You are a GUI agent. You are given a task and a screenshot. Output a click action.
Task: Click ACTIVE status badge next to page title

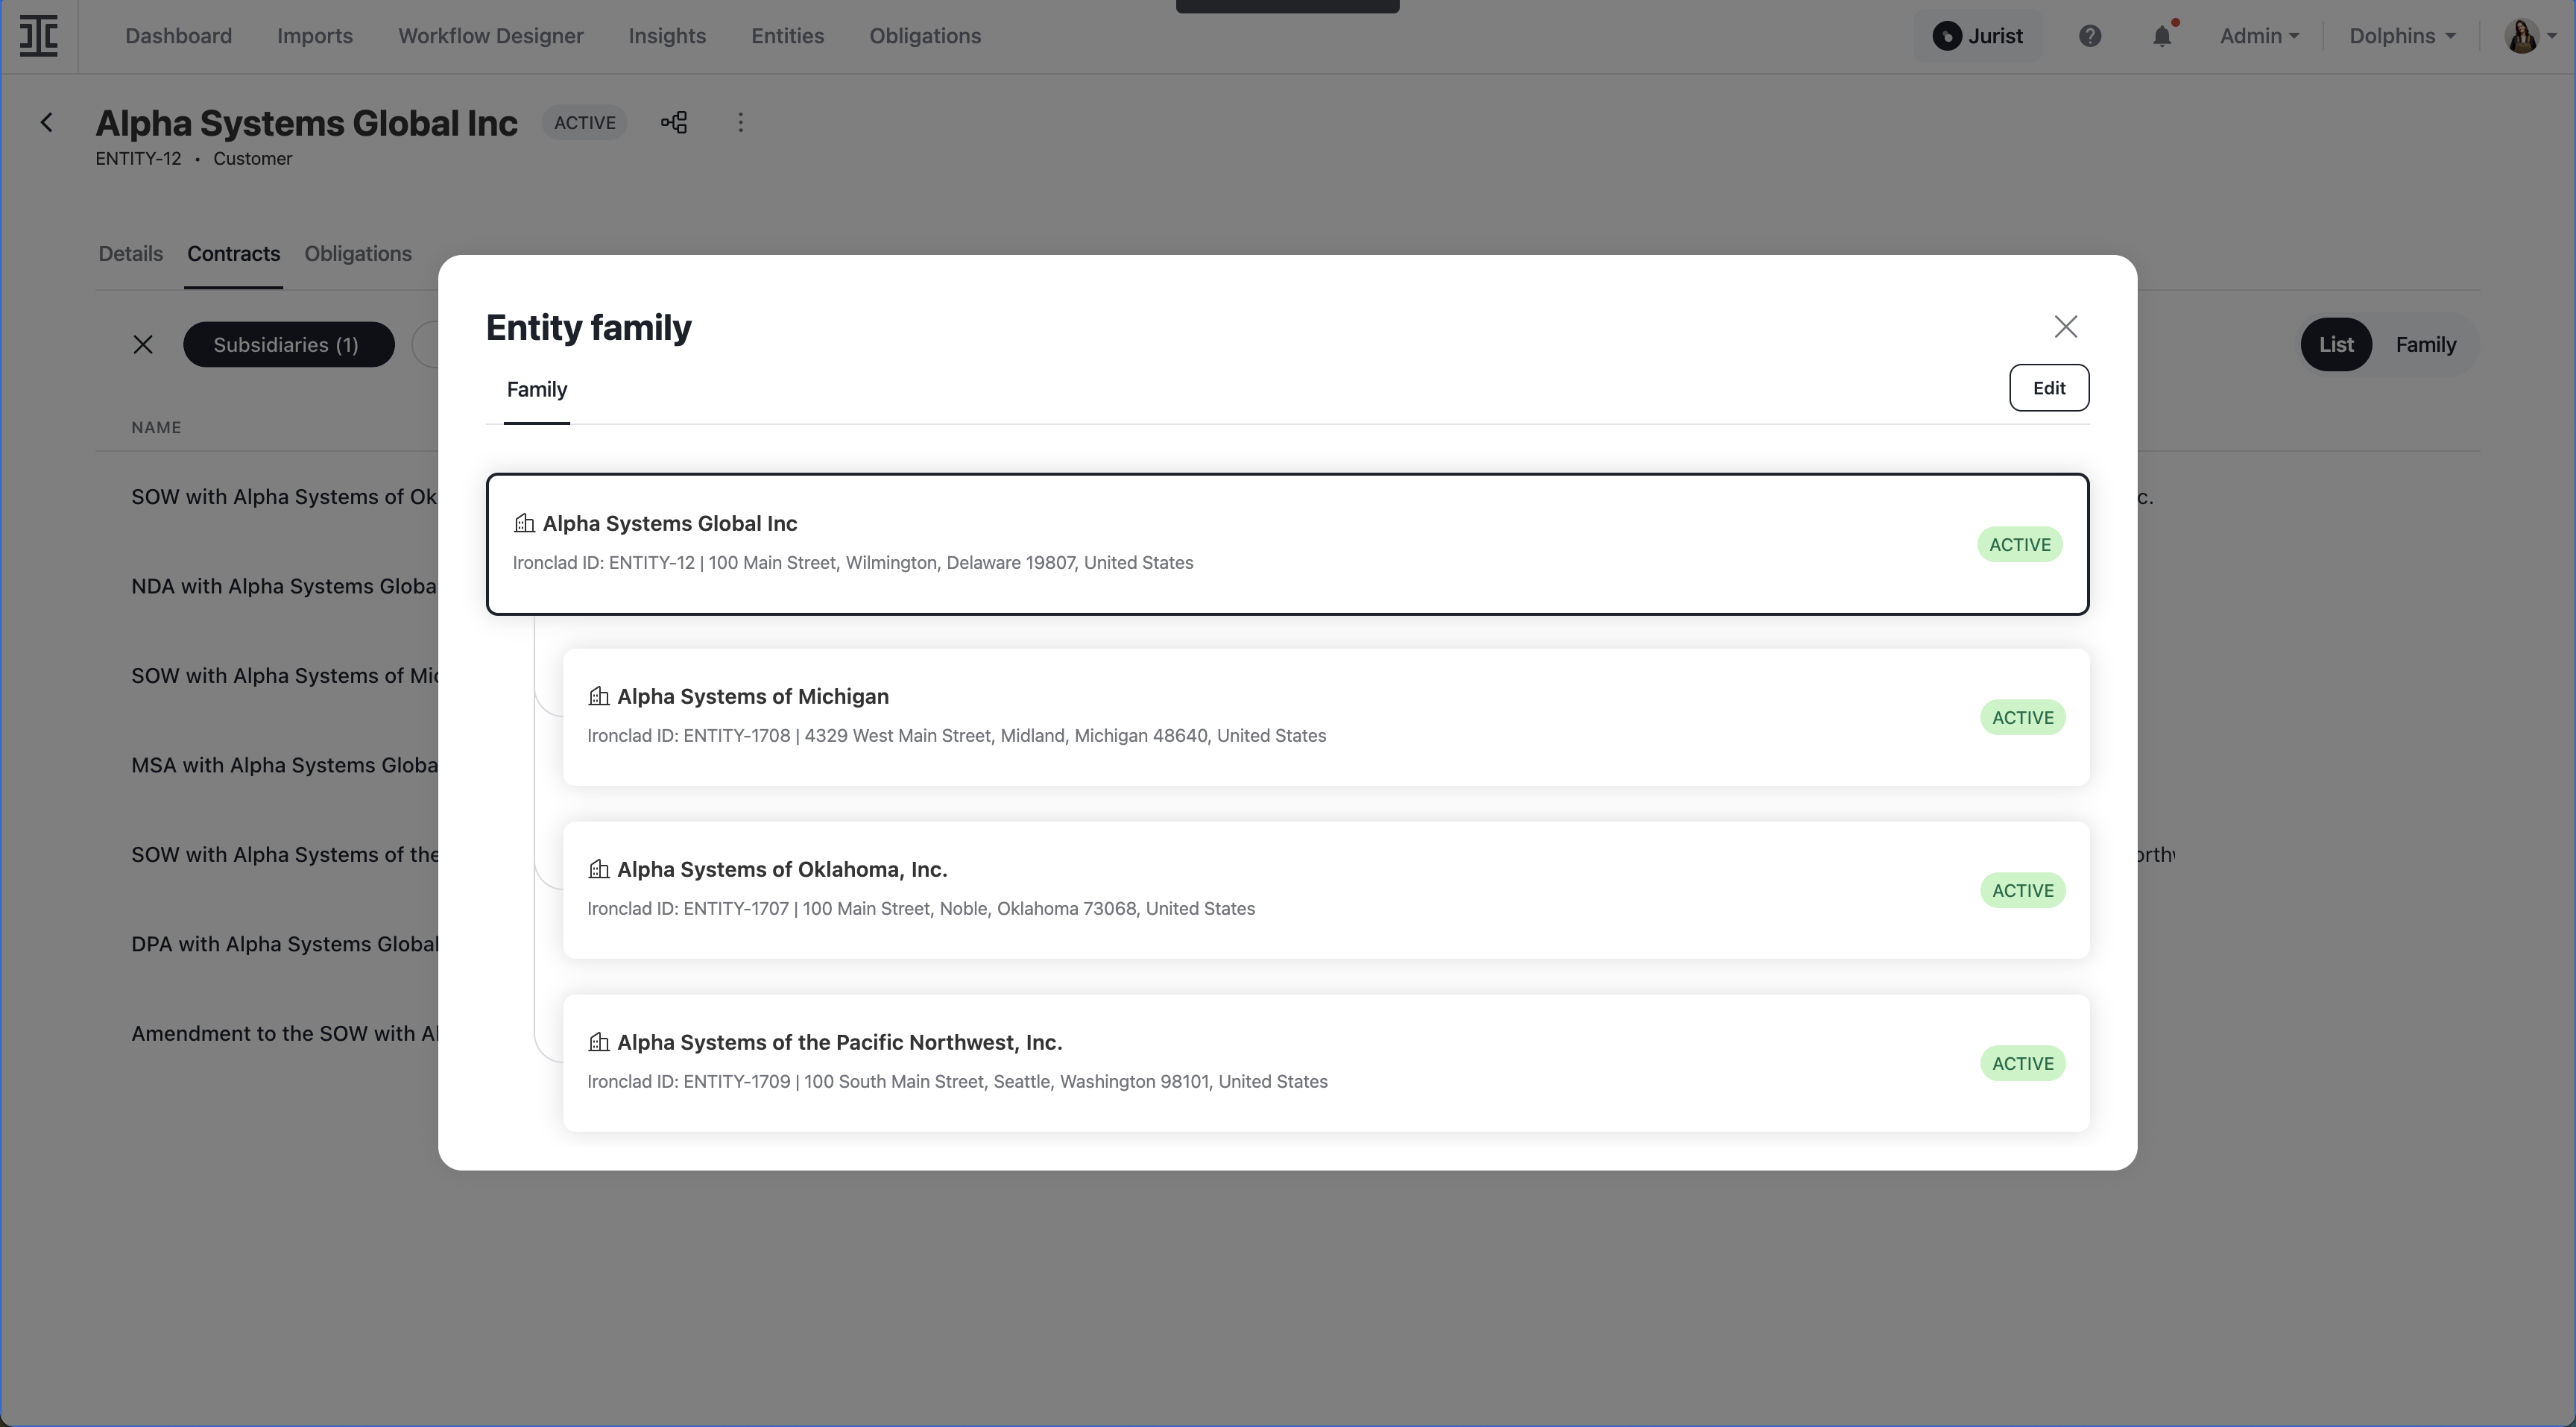(x=585, y=122)
